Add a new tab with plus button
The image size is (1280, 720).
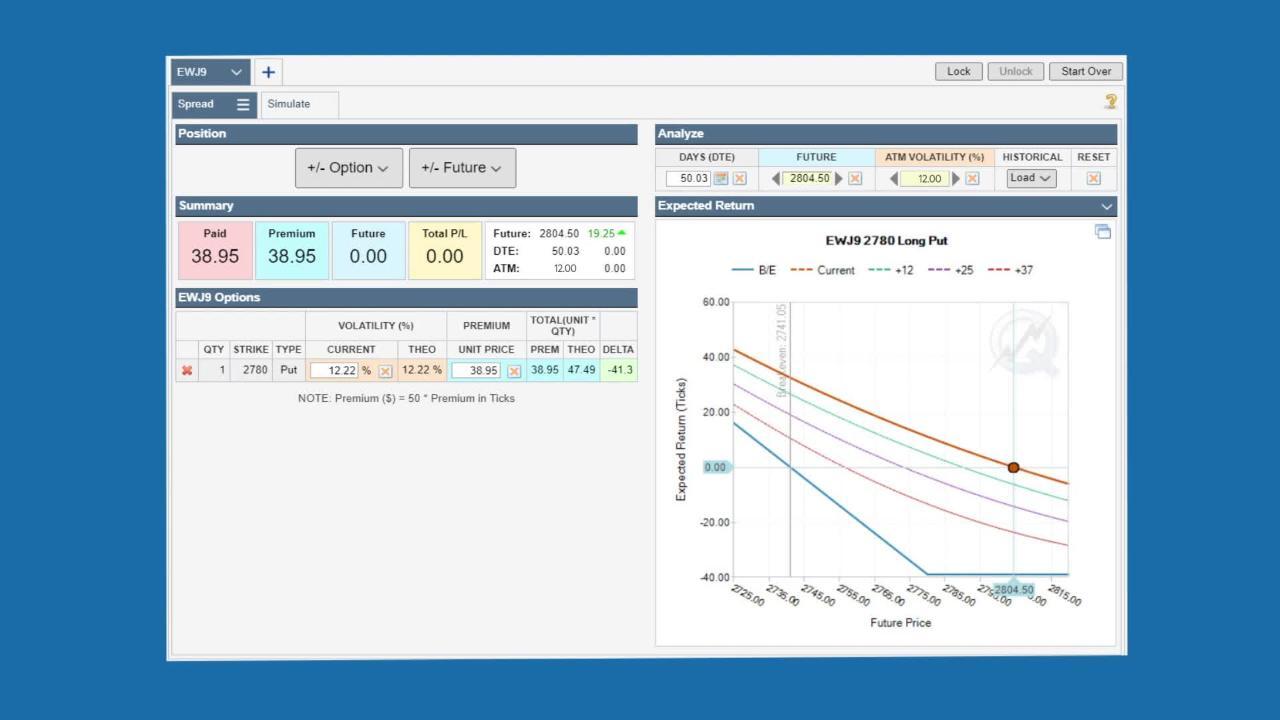(268, 72)
